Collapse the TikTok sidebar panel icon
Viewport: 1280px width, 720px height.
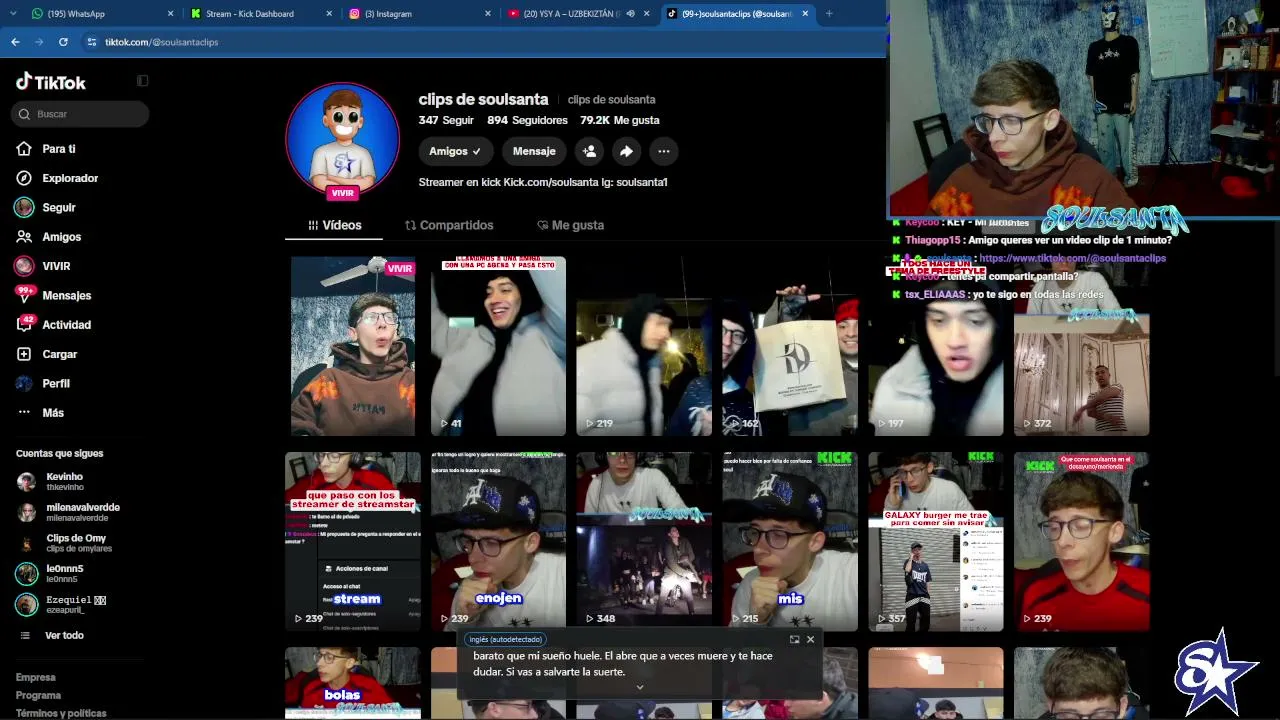142,81
